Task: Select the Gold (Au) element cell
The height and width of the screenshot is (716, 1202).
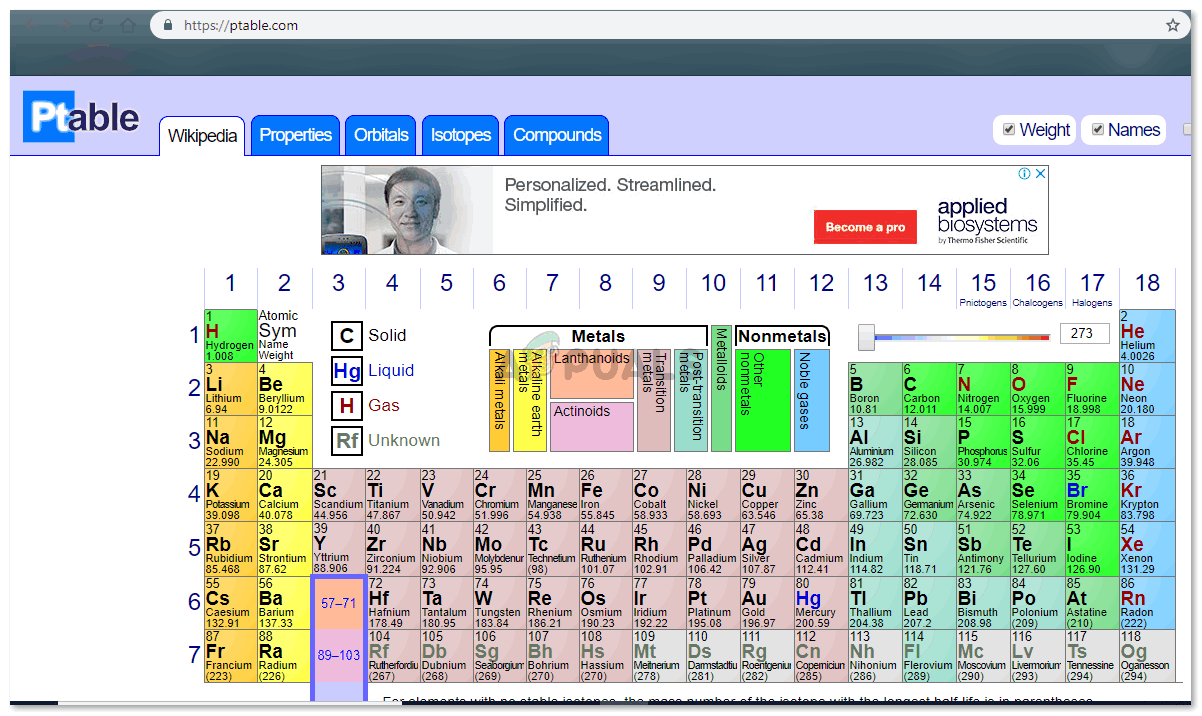Action: 766,603
